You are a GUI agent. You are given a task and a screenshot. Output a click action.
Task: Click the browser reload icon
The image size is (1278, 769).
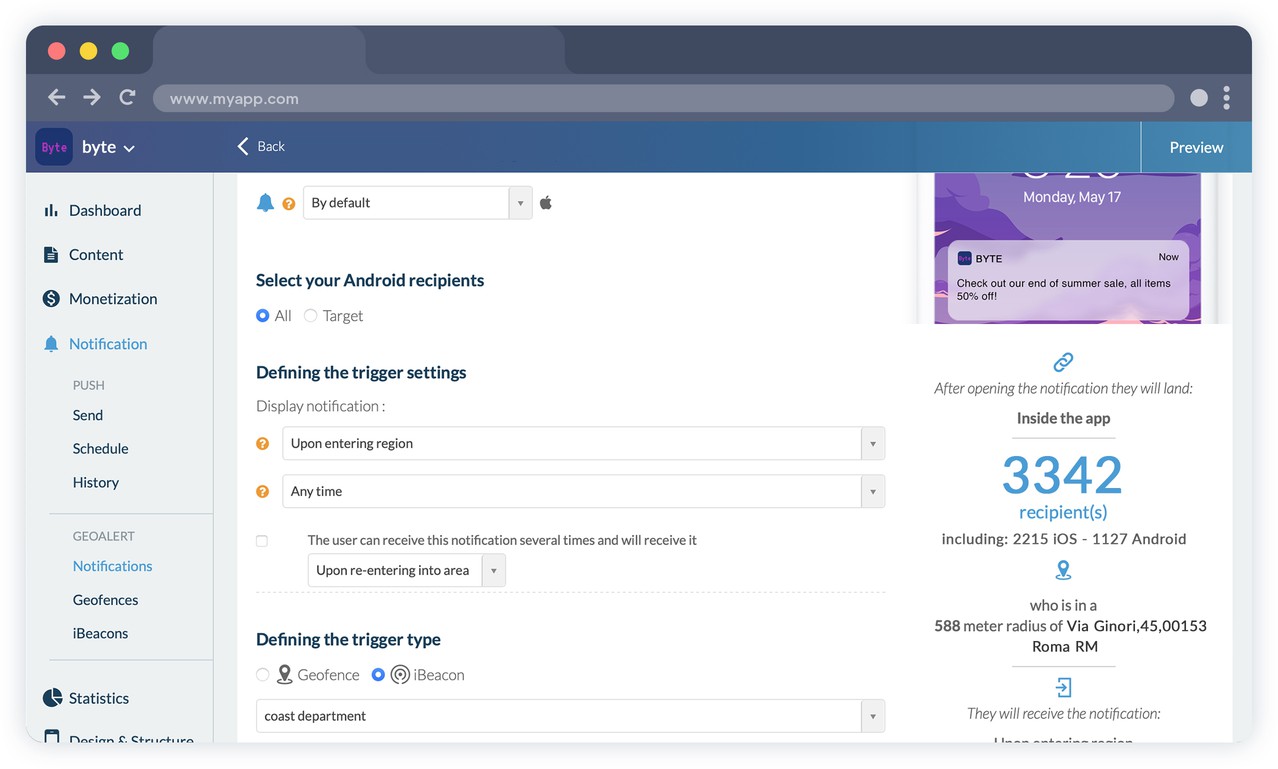click(127, 97)
